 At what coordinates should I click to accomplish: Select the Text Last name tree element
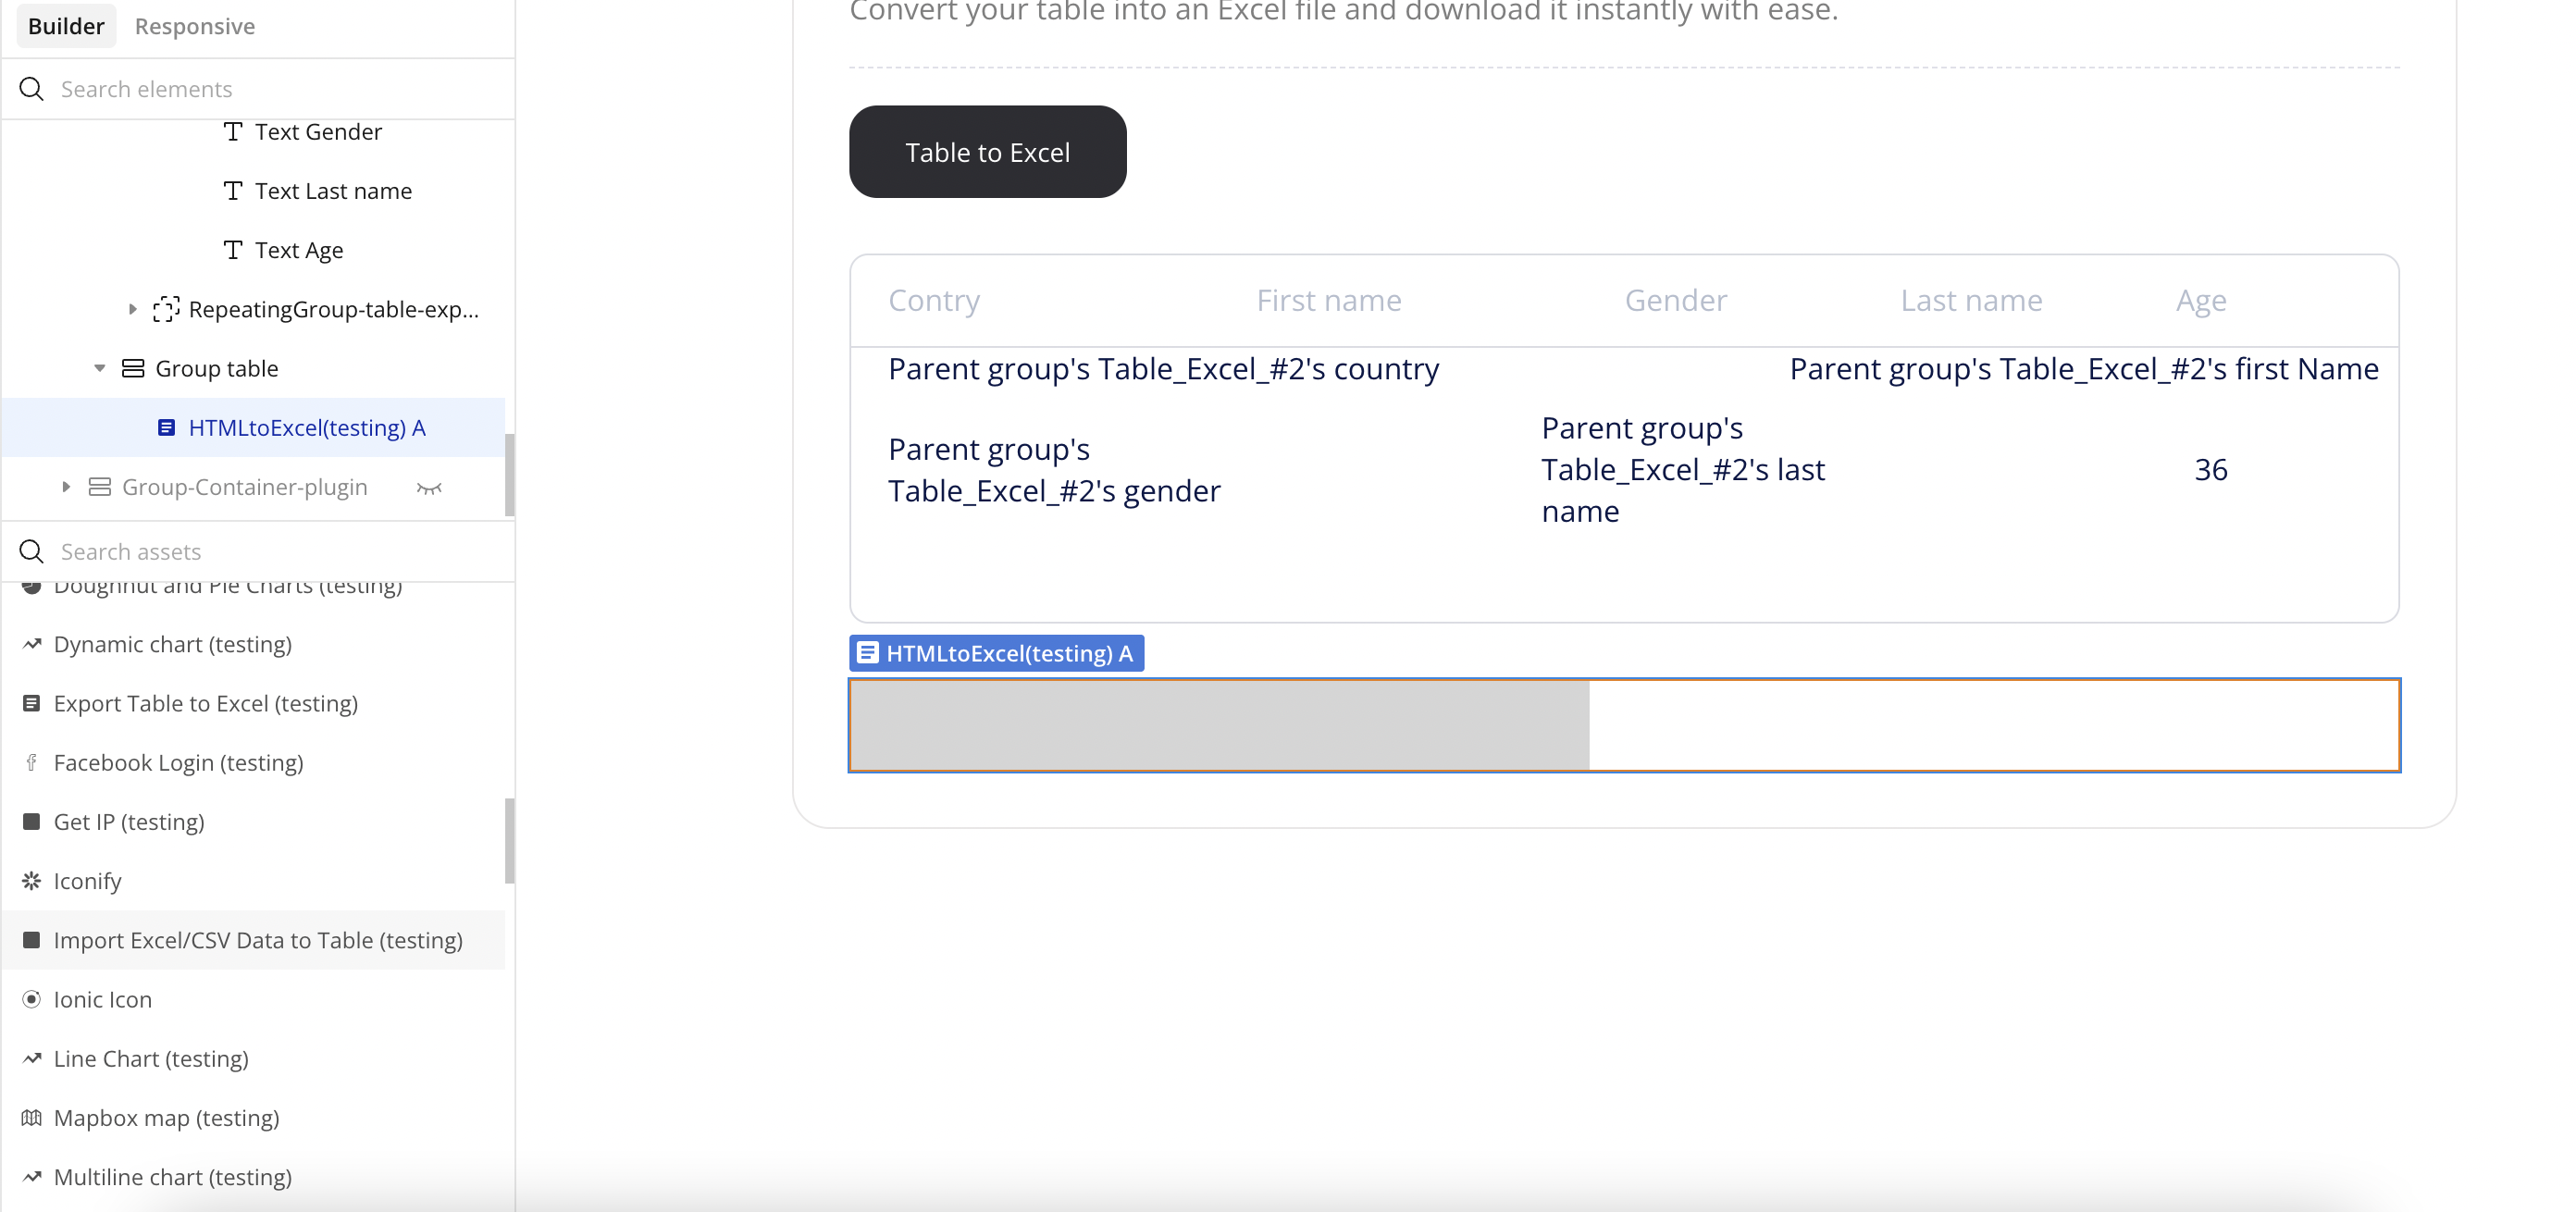tap(333, 191)
